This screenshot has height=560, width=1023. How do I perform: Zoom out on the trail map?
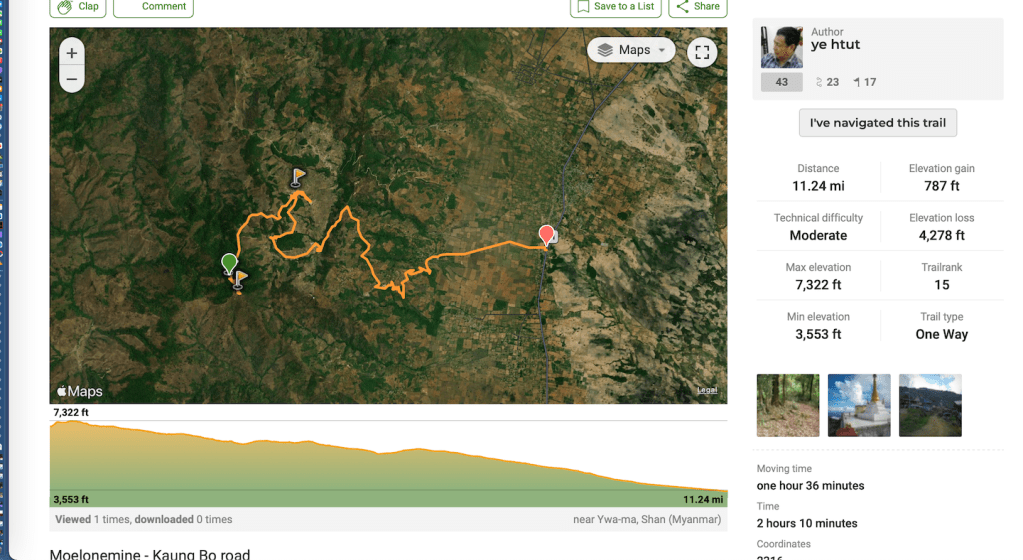pos(72,79)
